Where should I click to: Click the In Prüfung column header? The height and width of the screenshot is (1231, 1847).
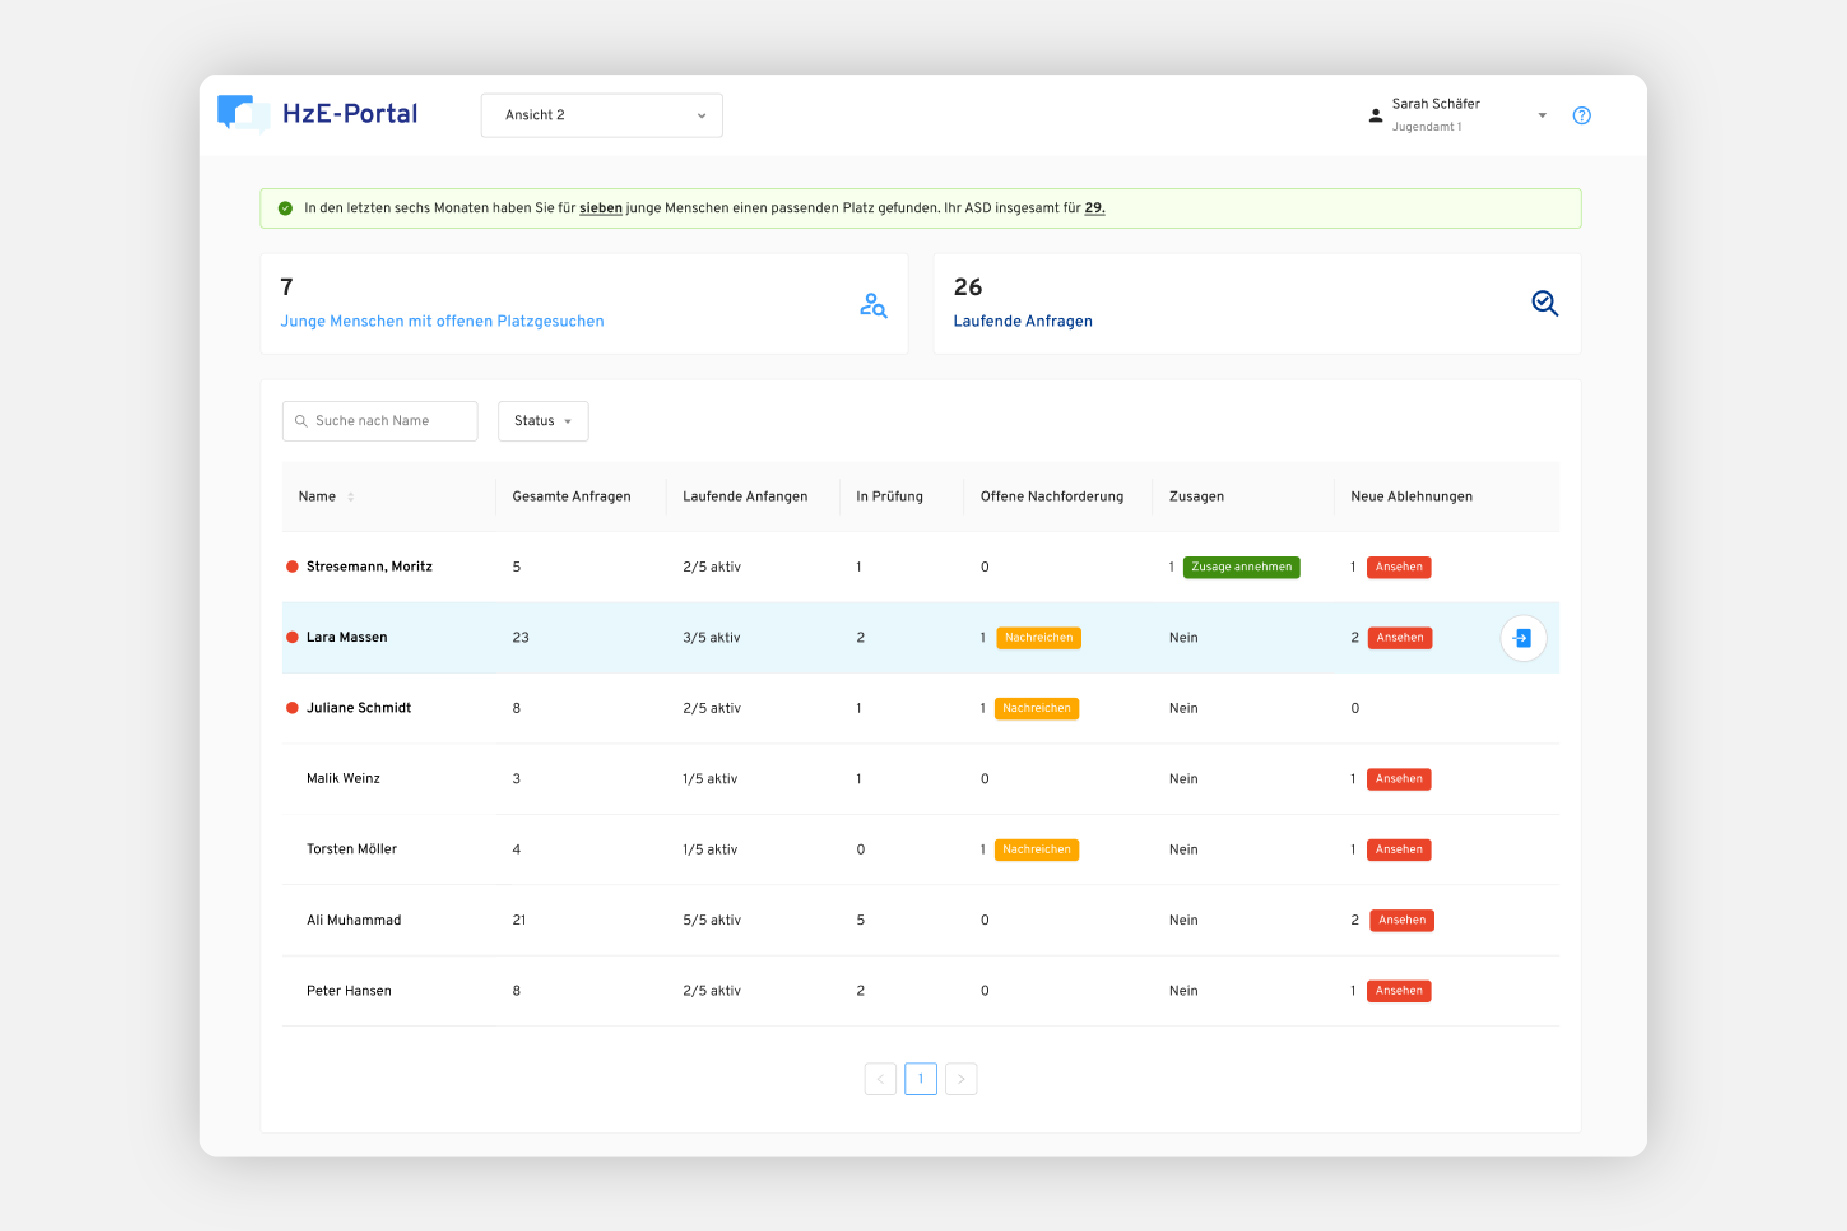coord(889,497)
